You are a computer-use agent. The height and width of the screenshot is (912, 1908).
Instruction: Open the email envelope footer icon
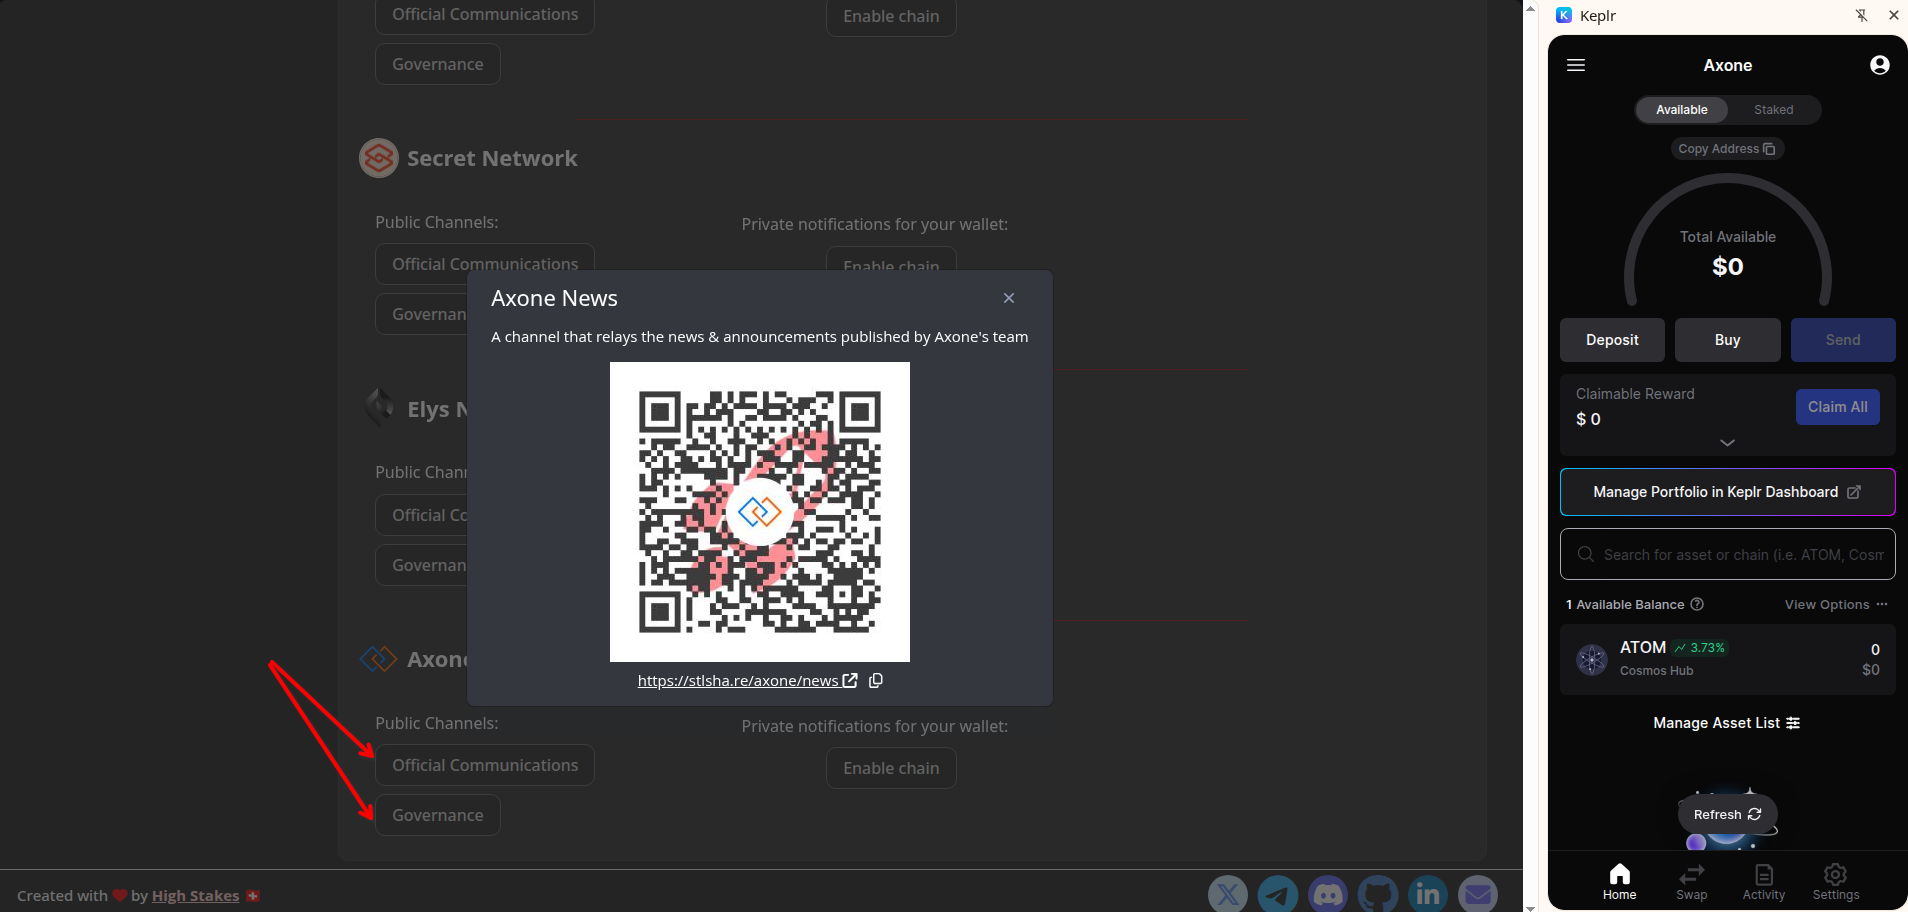tap(1478, 893)
